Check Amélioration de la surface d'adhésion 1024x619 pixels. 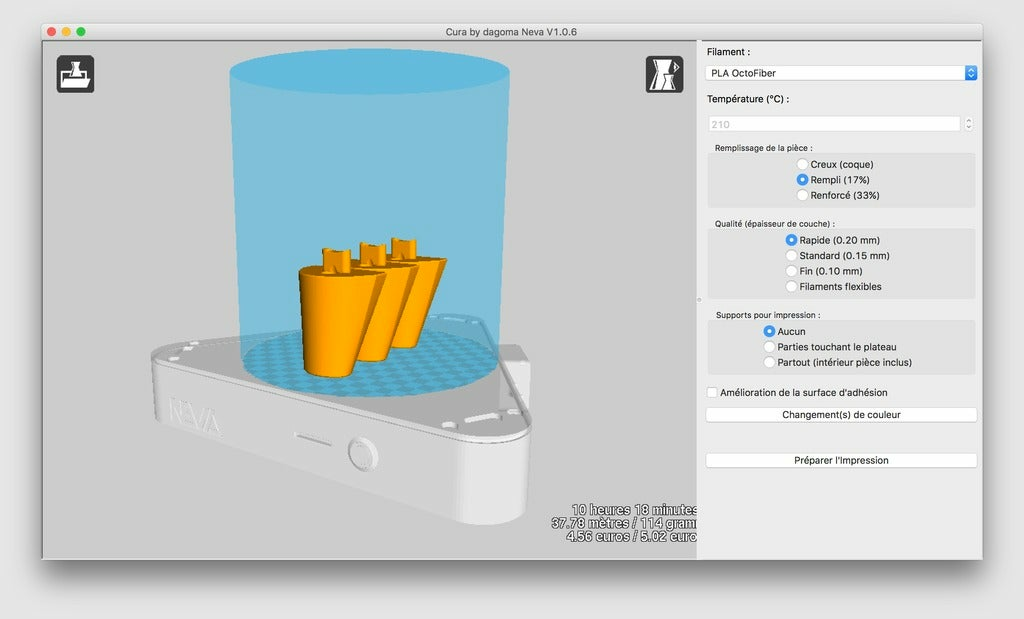tap(711, 392)
